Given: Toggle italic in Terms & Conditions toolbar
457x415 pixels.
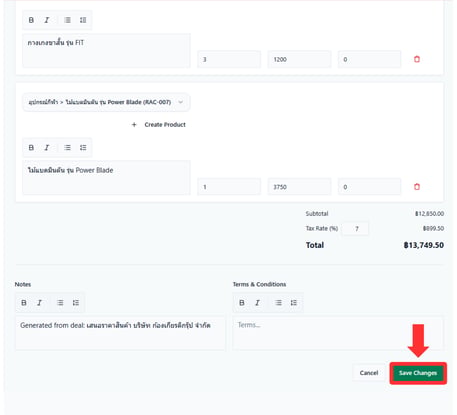Looking at the screenshot, I should click(257, 303).
